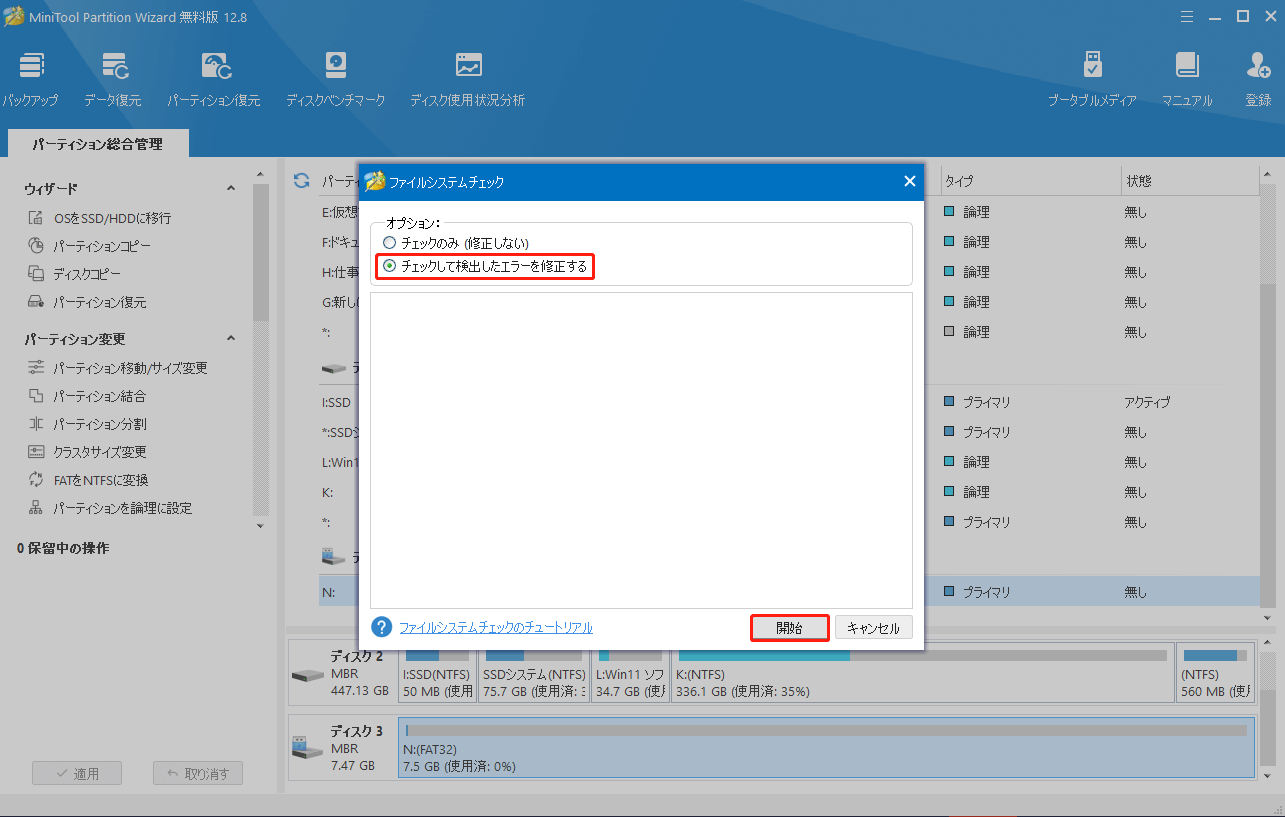Select パーティション分割 in the sidebar
Image resolution: width=1285 pixels, height=817 pixels.
pos(86,424)
